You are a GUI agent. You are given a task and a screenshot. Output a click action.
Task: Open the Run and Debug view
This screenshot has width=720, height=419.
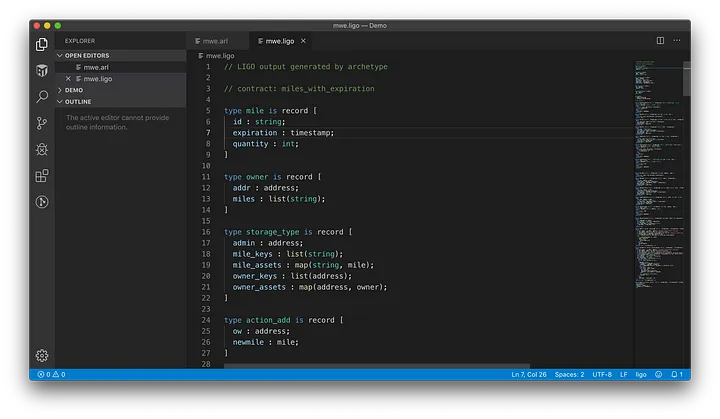(42, 149)
